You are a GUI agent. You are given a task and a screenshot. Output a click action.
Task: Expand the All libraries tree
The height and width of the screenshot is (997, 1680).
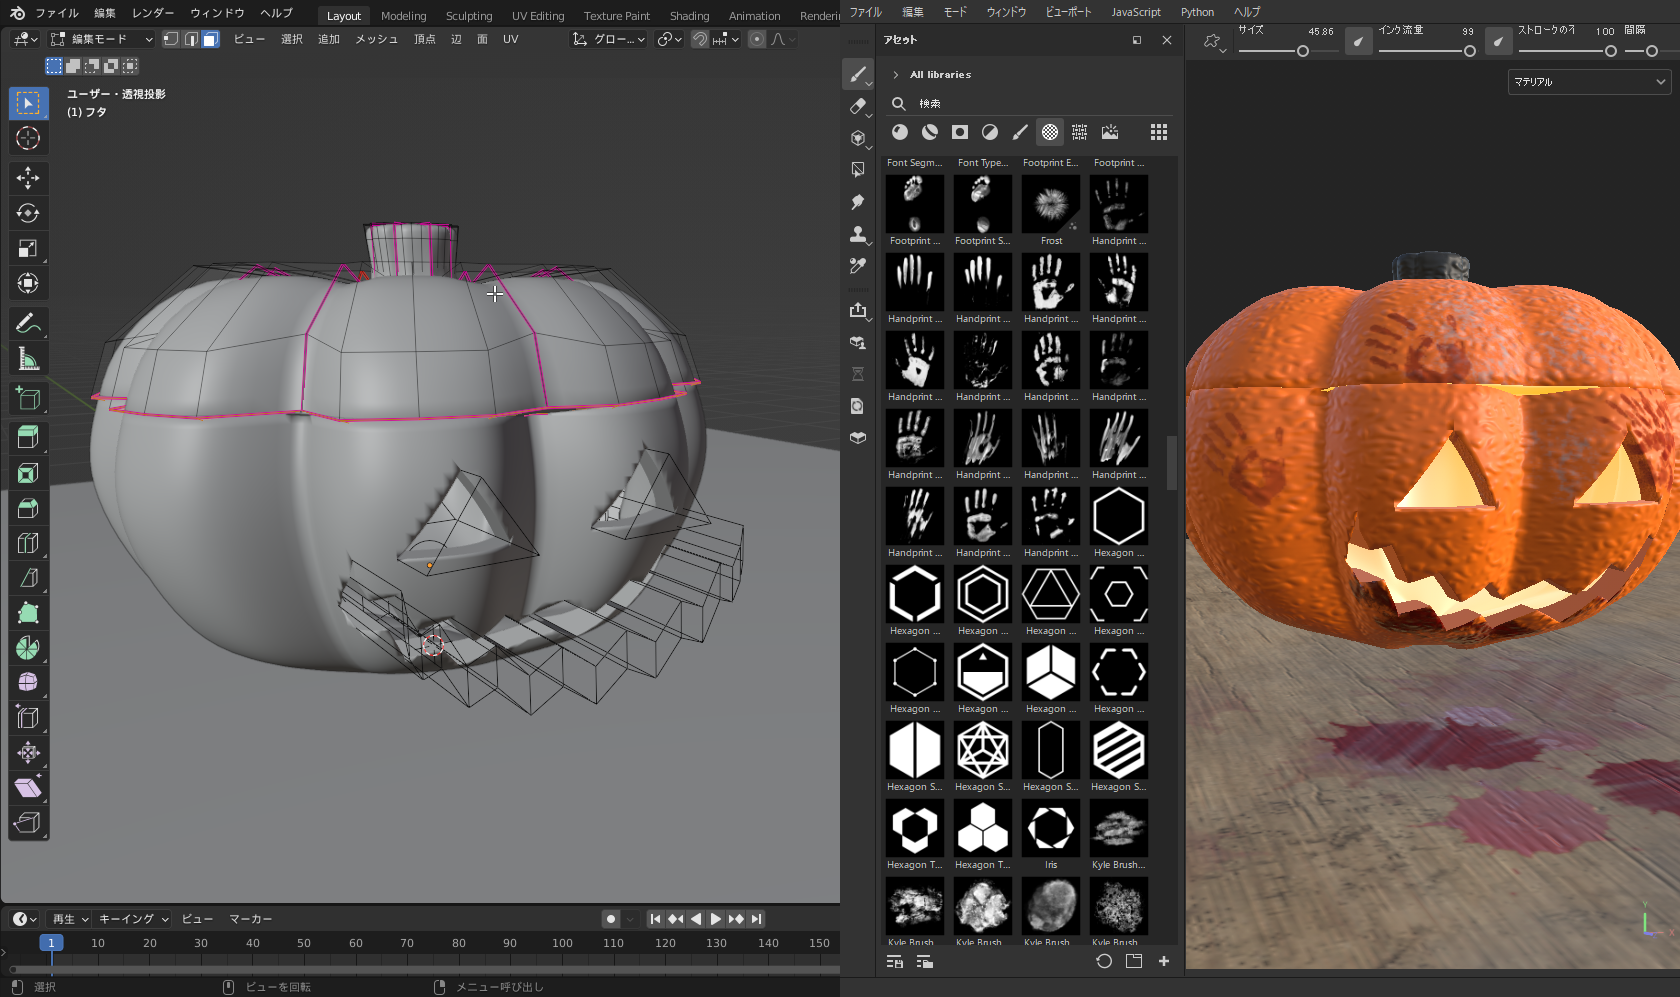896,75
